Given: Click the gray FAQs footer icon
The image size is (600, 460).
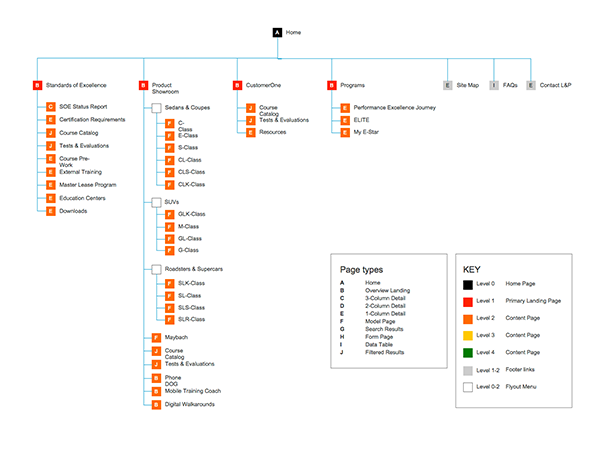Looking at the screenshot, I should click(494, 86).
